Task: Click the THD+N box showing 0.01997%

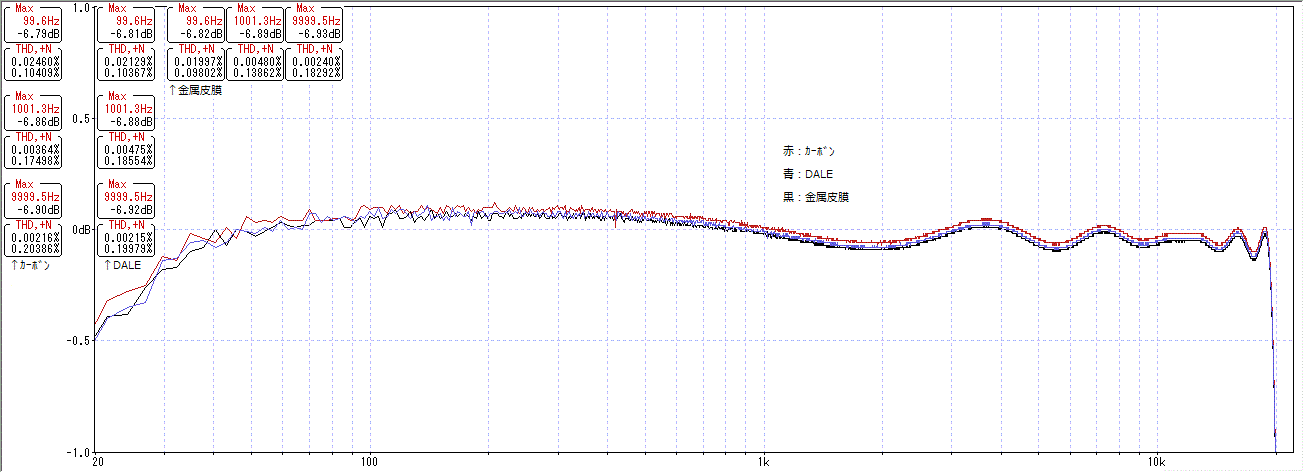Action: 194,63
